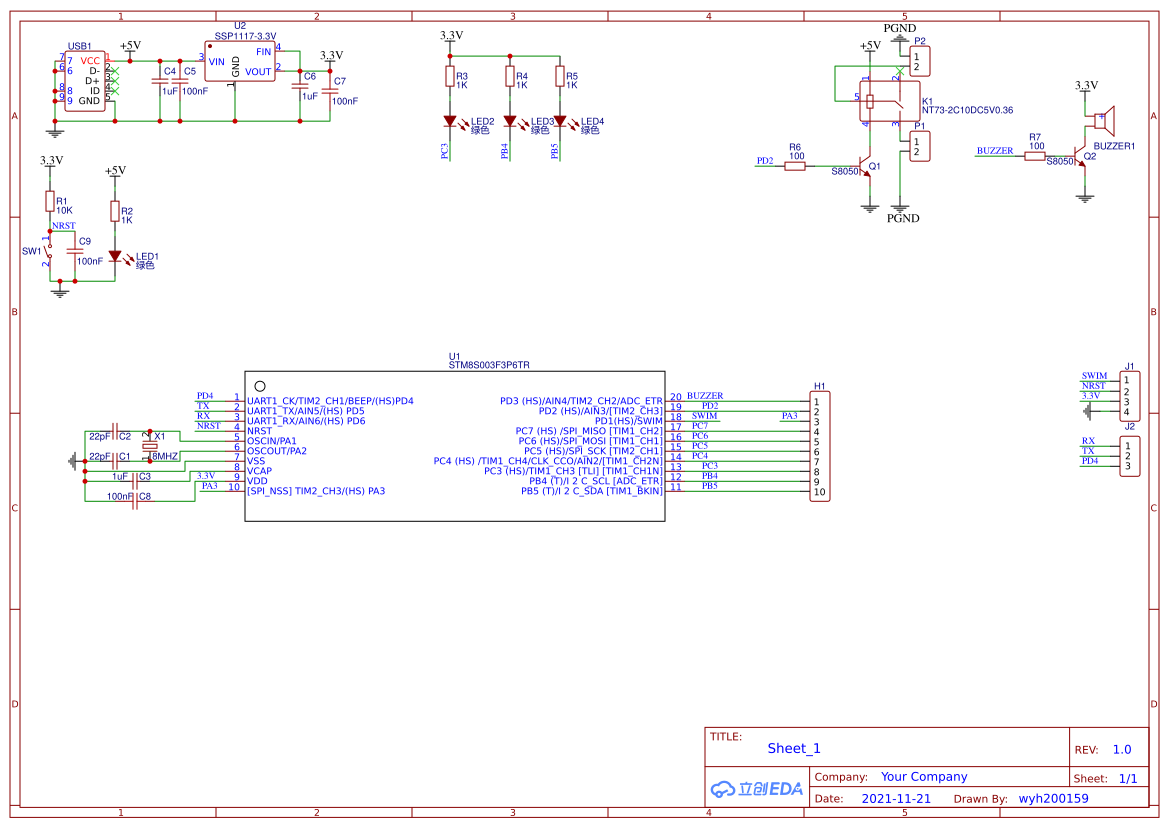Select the 'Your Company' field
Screen dimensions: 1169x828
coord(924,777)
